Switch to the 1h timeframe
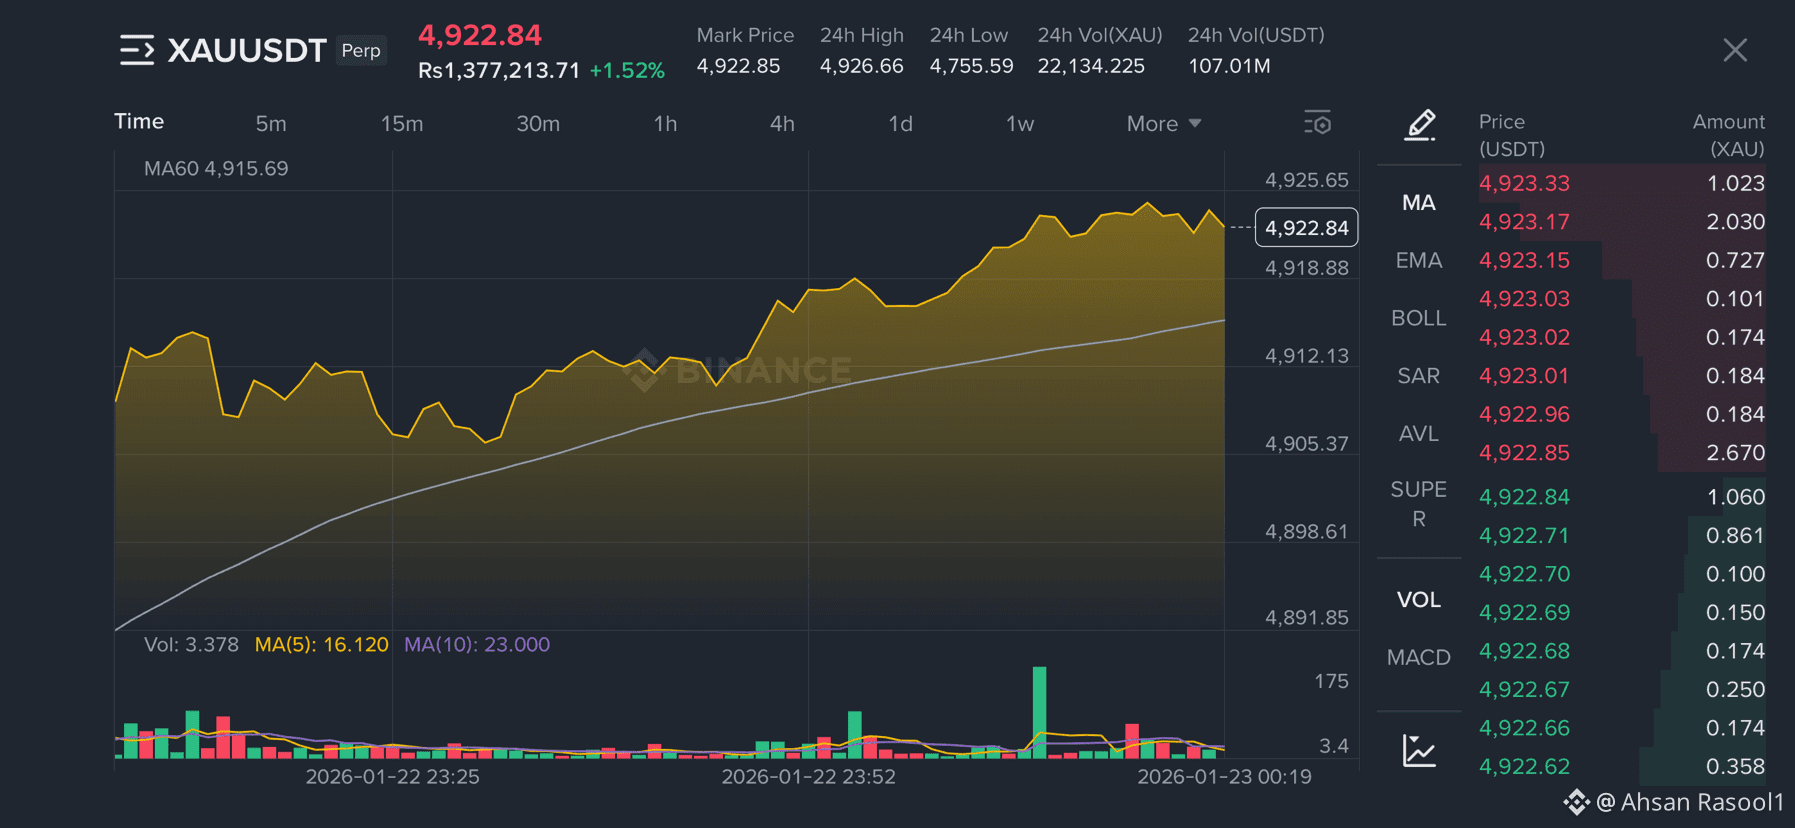Viewport: 1795px width, 828px height. click(665, 123)
